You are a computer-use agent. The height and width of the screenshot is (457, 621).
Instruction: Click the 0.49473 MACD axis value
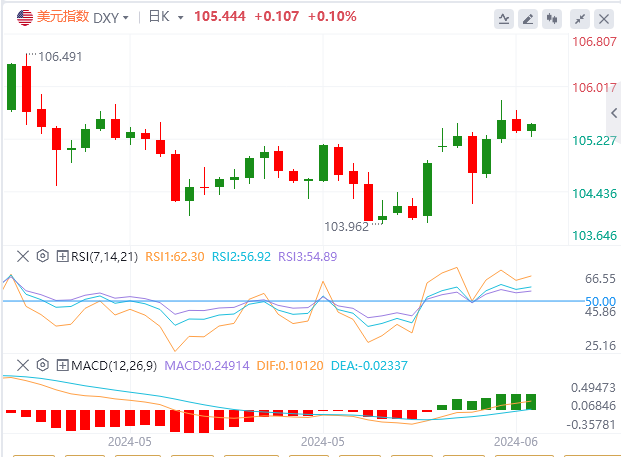click(593, 388)
